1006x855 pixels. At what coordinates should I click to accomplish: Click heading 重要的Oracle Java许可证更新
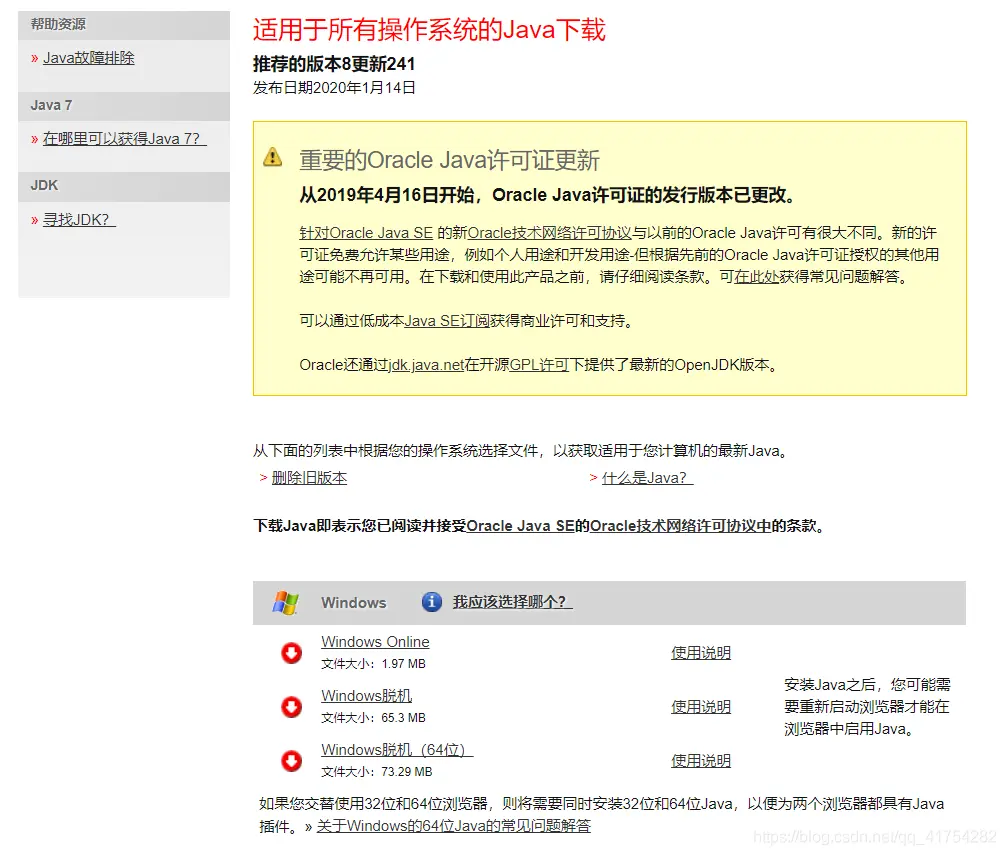(449, 160)
